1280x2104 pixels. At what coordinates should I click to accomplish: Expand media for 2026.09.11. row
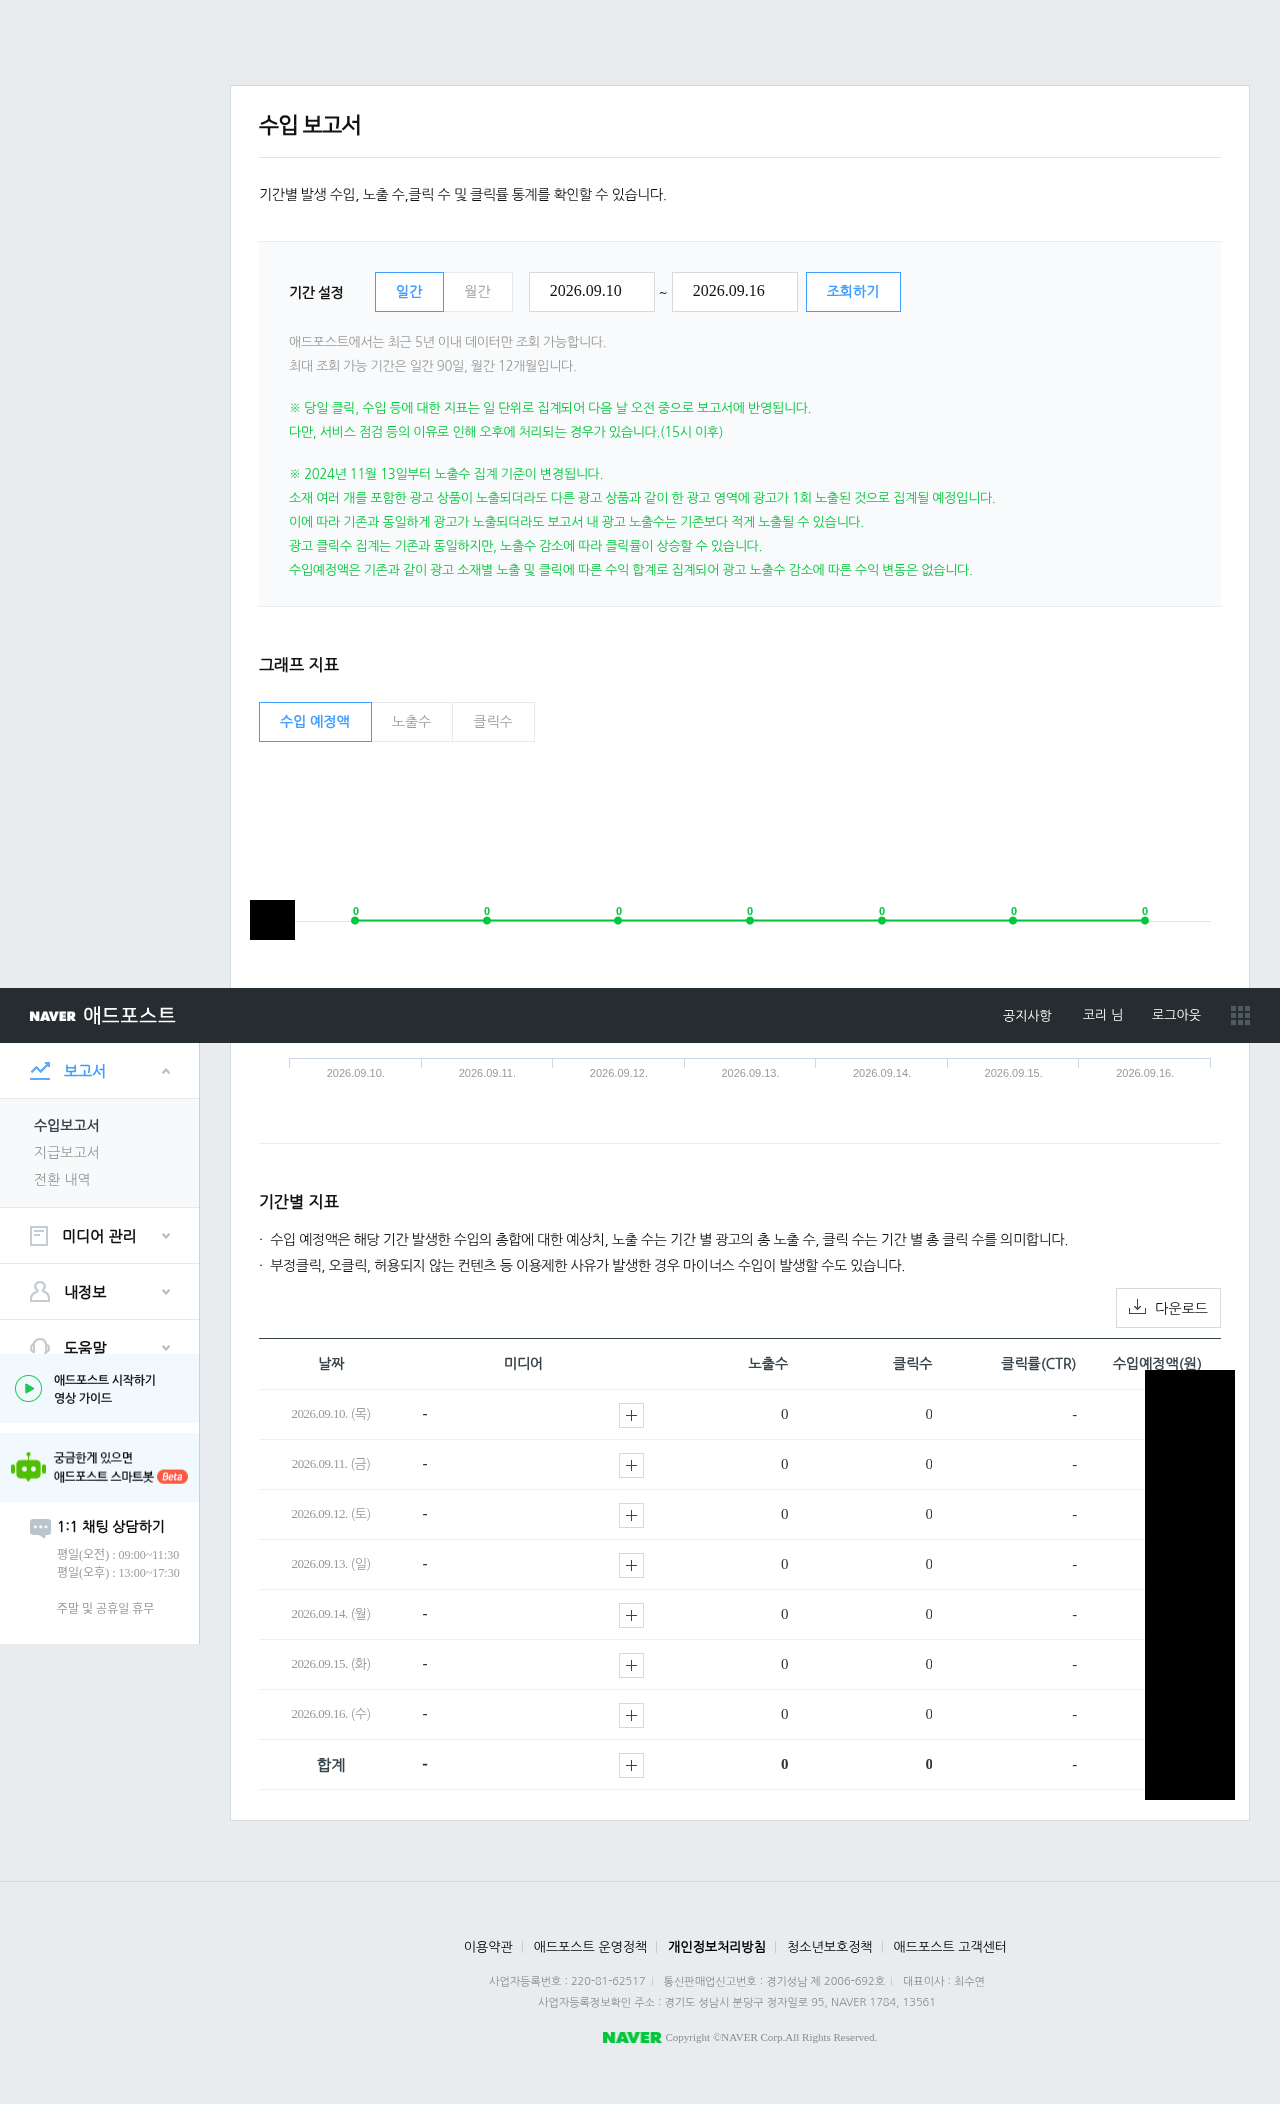point(631,1465)
